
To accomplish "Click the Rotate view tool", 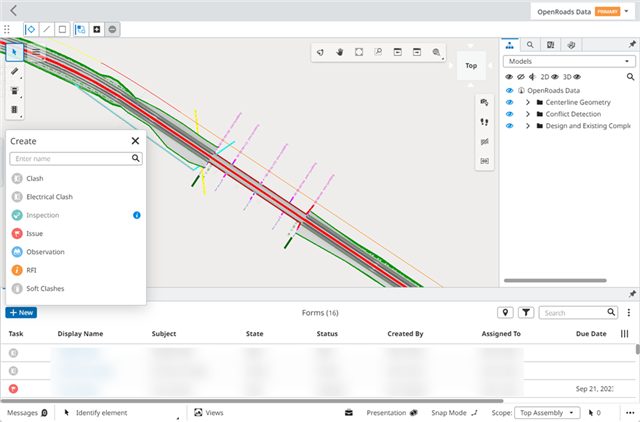I will [320, 52].
